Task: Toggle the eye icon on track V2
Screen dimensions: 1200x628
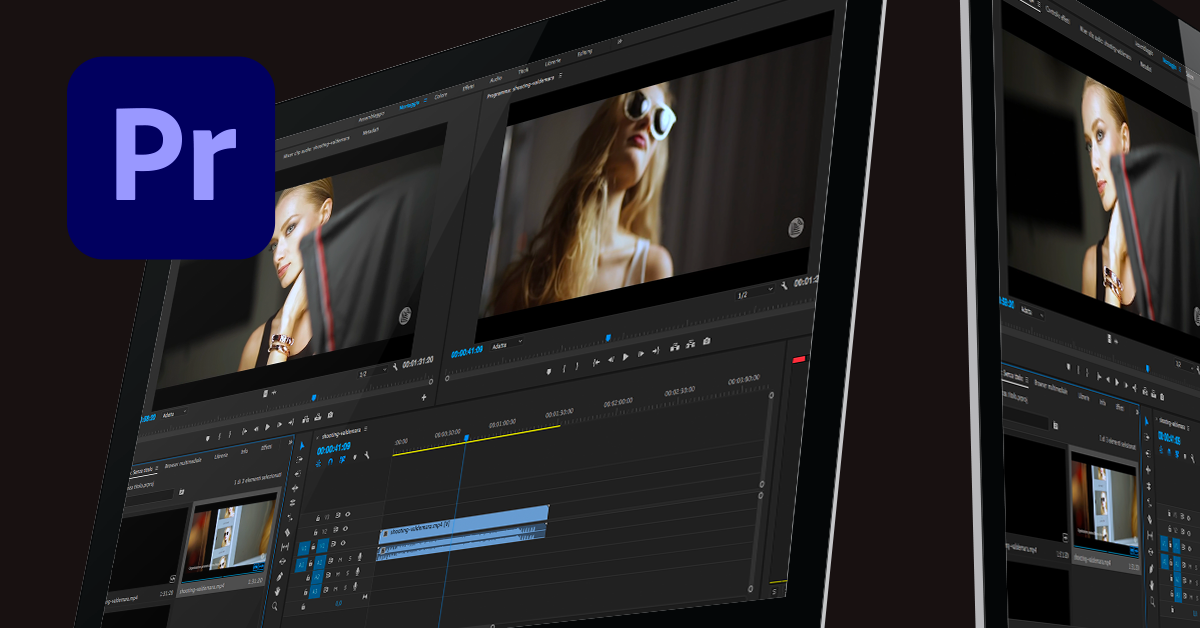Action: 345,527
